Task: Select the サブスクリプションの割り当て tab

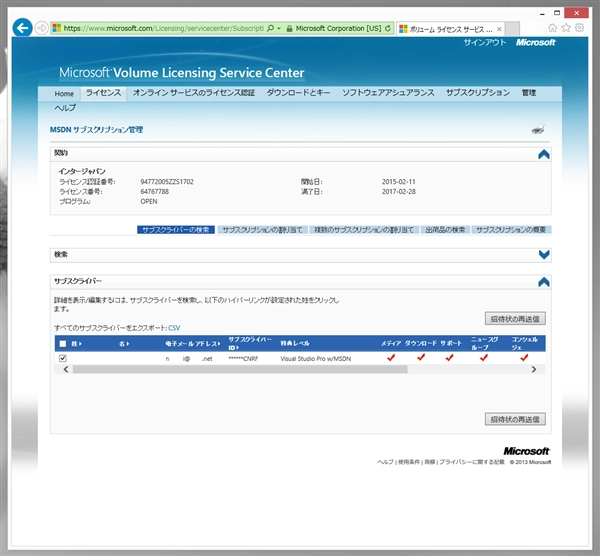Action: coord(262,230)
